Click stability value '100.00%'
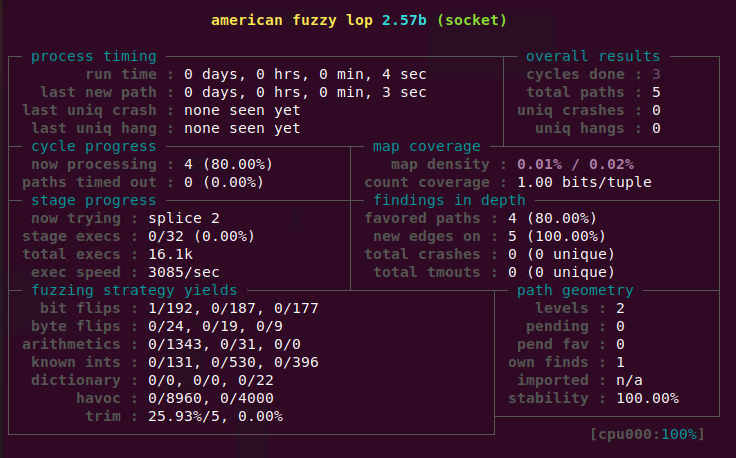This screenshot has height=458, width=736. [647, 398]
